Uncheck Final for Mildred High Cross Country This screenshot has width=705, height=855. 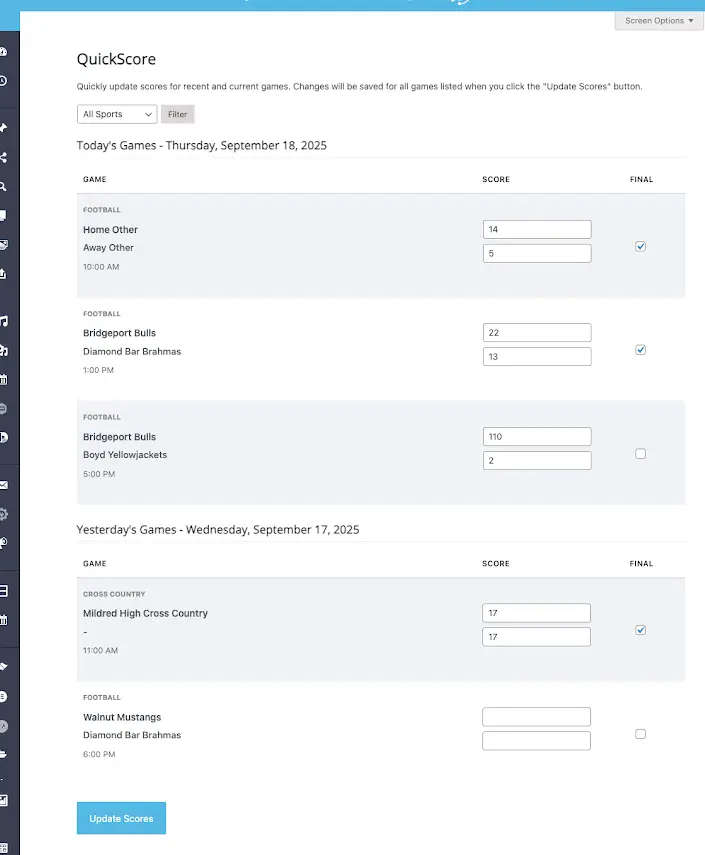[x=641, y=630]
